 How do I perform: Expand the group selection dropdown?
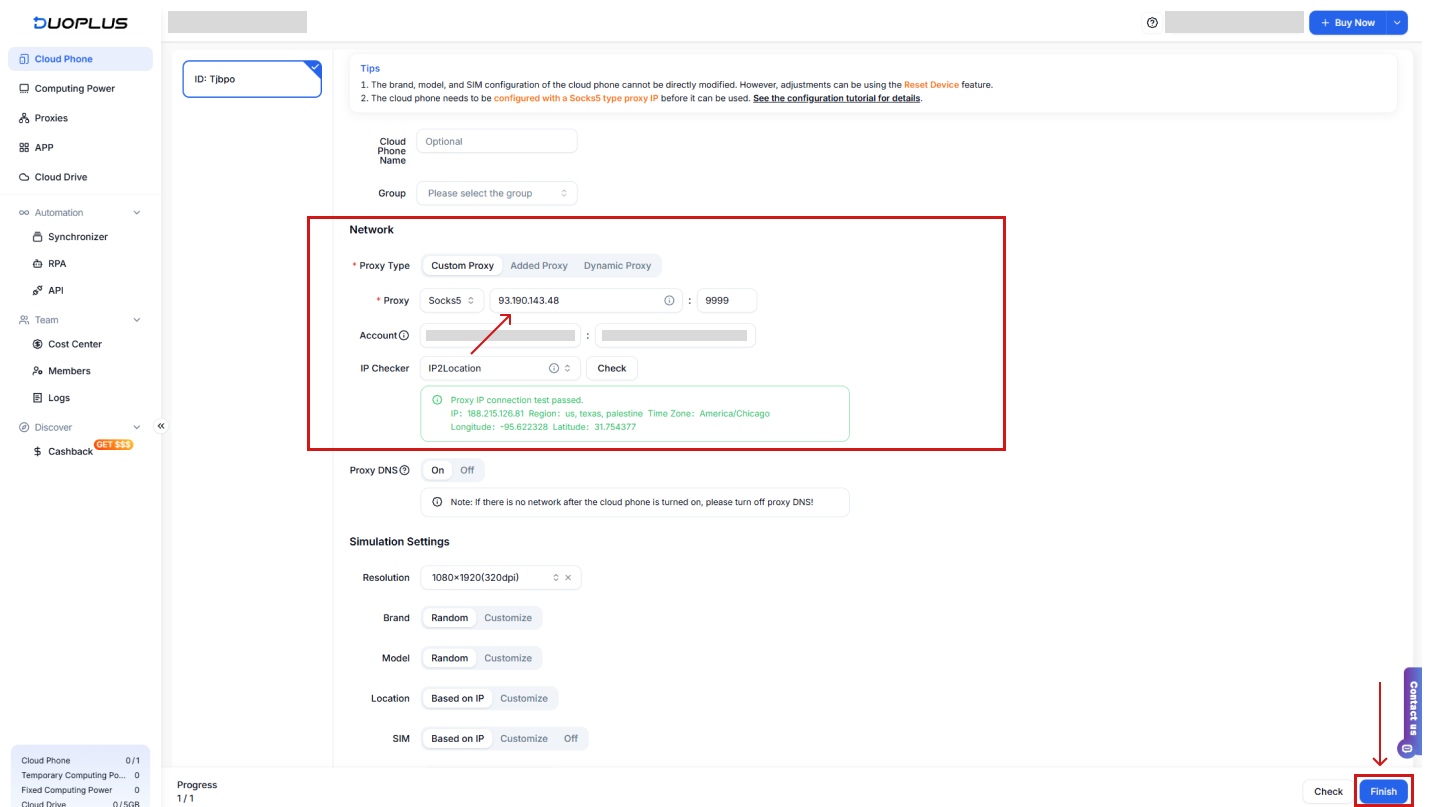(x=497, y=193)
